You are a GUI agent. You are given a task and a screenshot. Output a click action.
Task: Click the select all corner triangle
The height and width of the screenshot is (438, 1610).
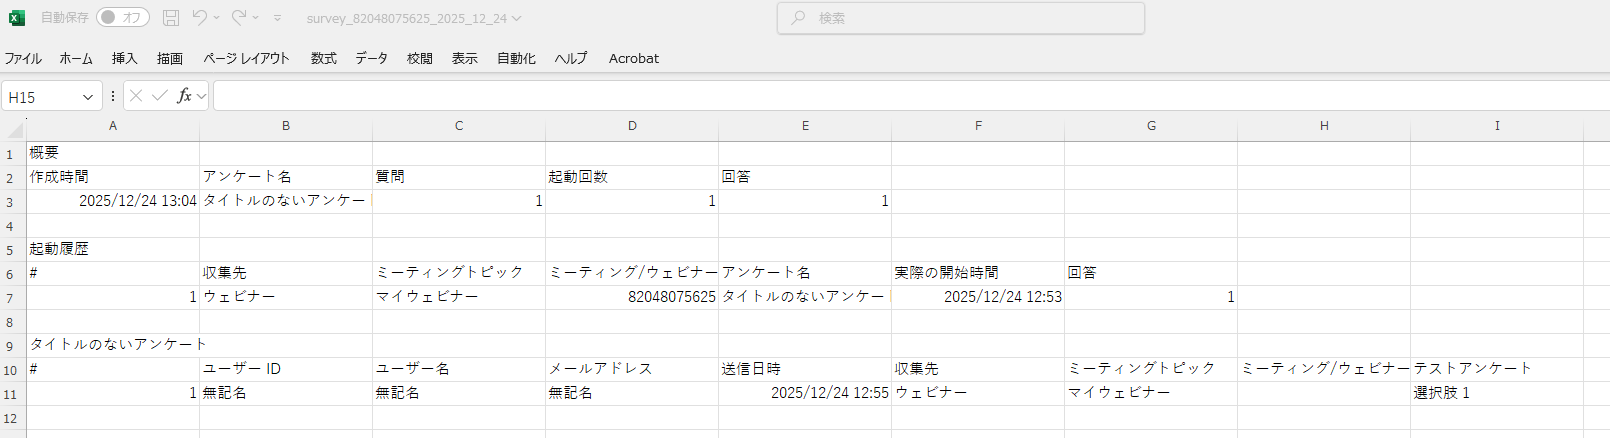(15, 130)
